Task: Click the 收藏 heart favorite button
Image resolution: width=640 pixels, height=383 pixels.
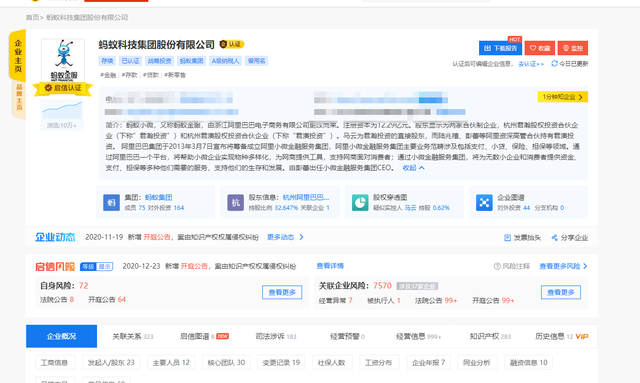Action: (x=540, y=48)
